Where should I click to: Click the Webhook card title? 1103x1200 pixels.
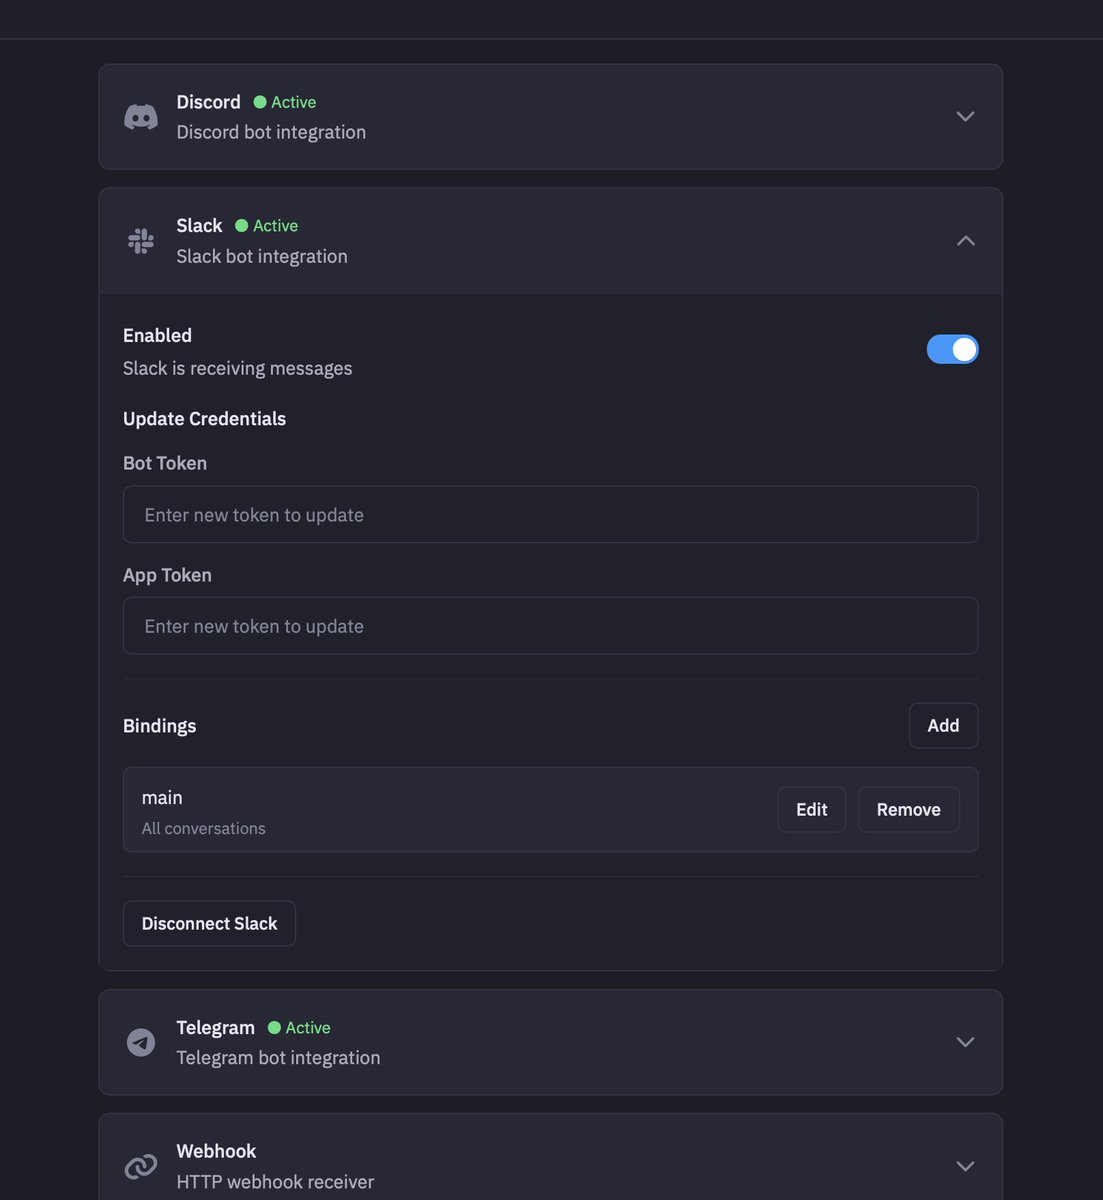point(216,1151)
